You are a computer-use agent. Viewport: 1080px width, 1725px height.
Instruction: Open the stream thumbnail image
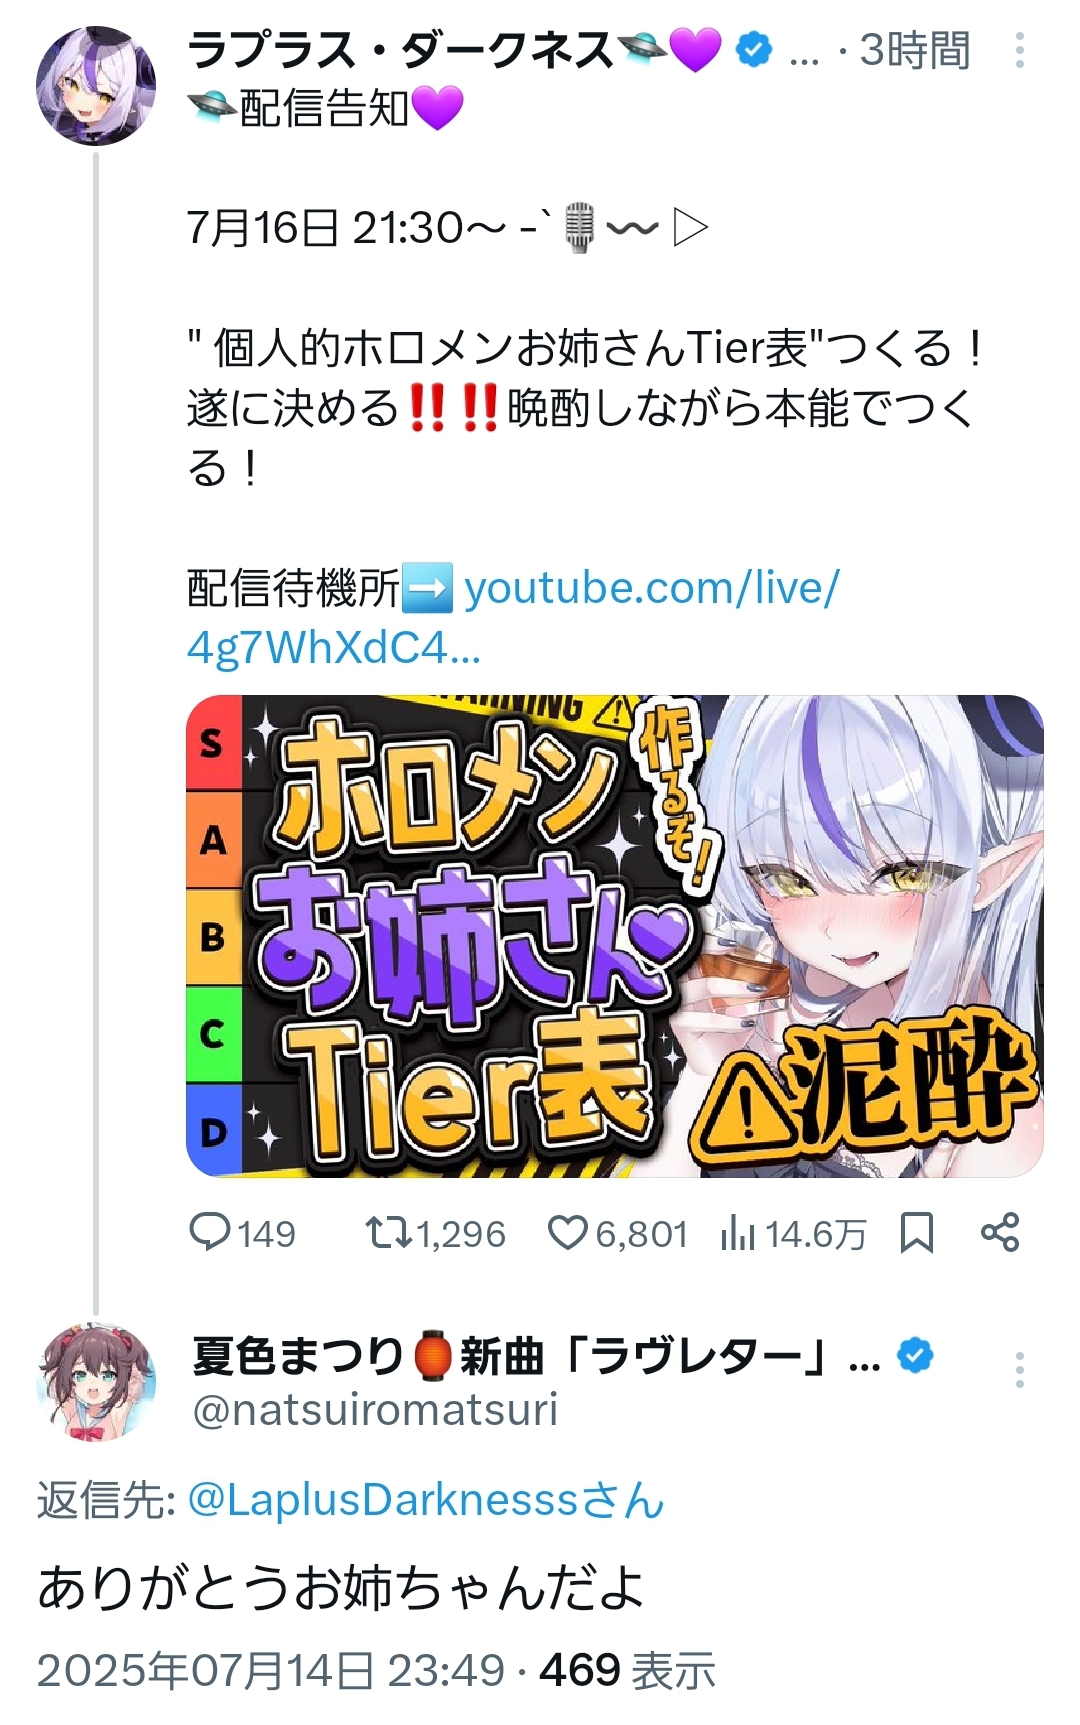[615, 936]
